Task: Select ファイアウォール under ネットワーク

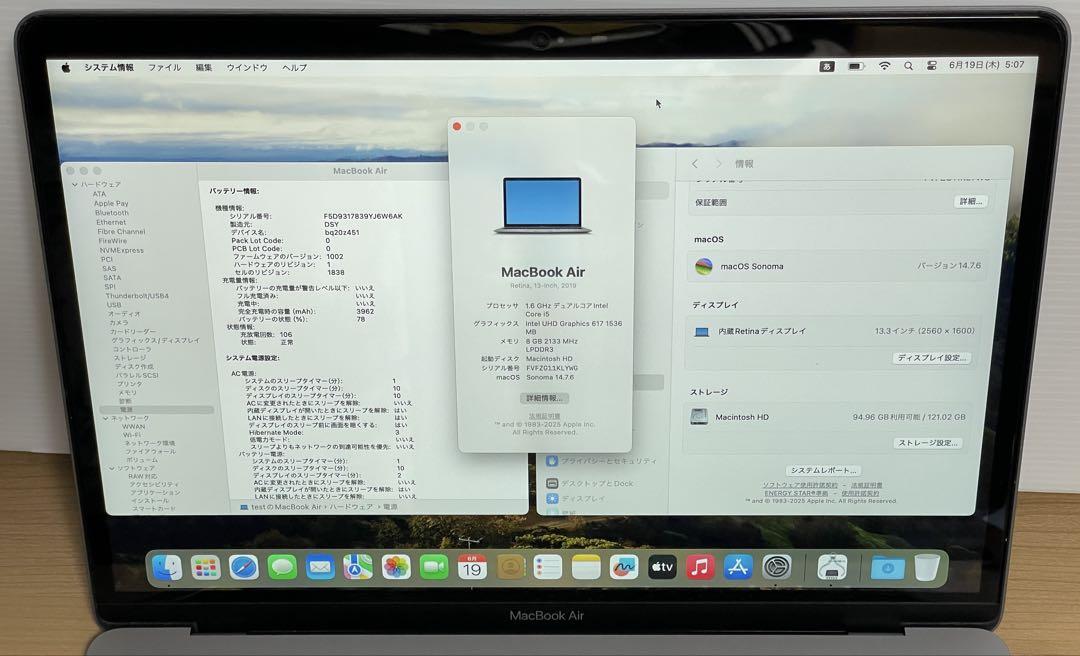Action: click(151, 451)
